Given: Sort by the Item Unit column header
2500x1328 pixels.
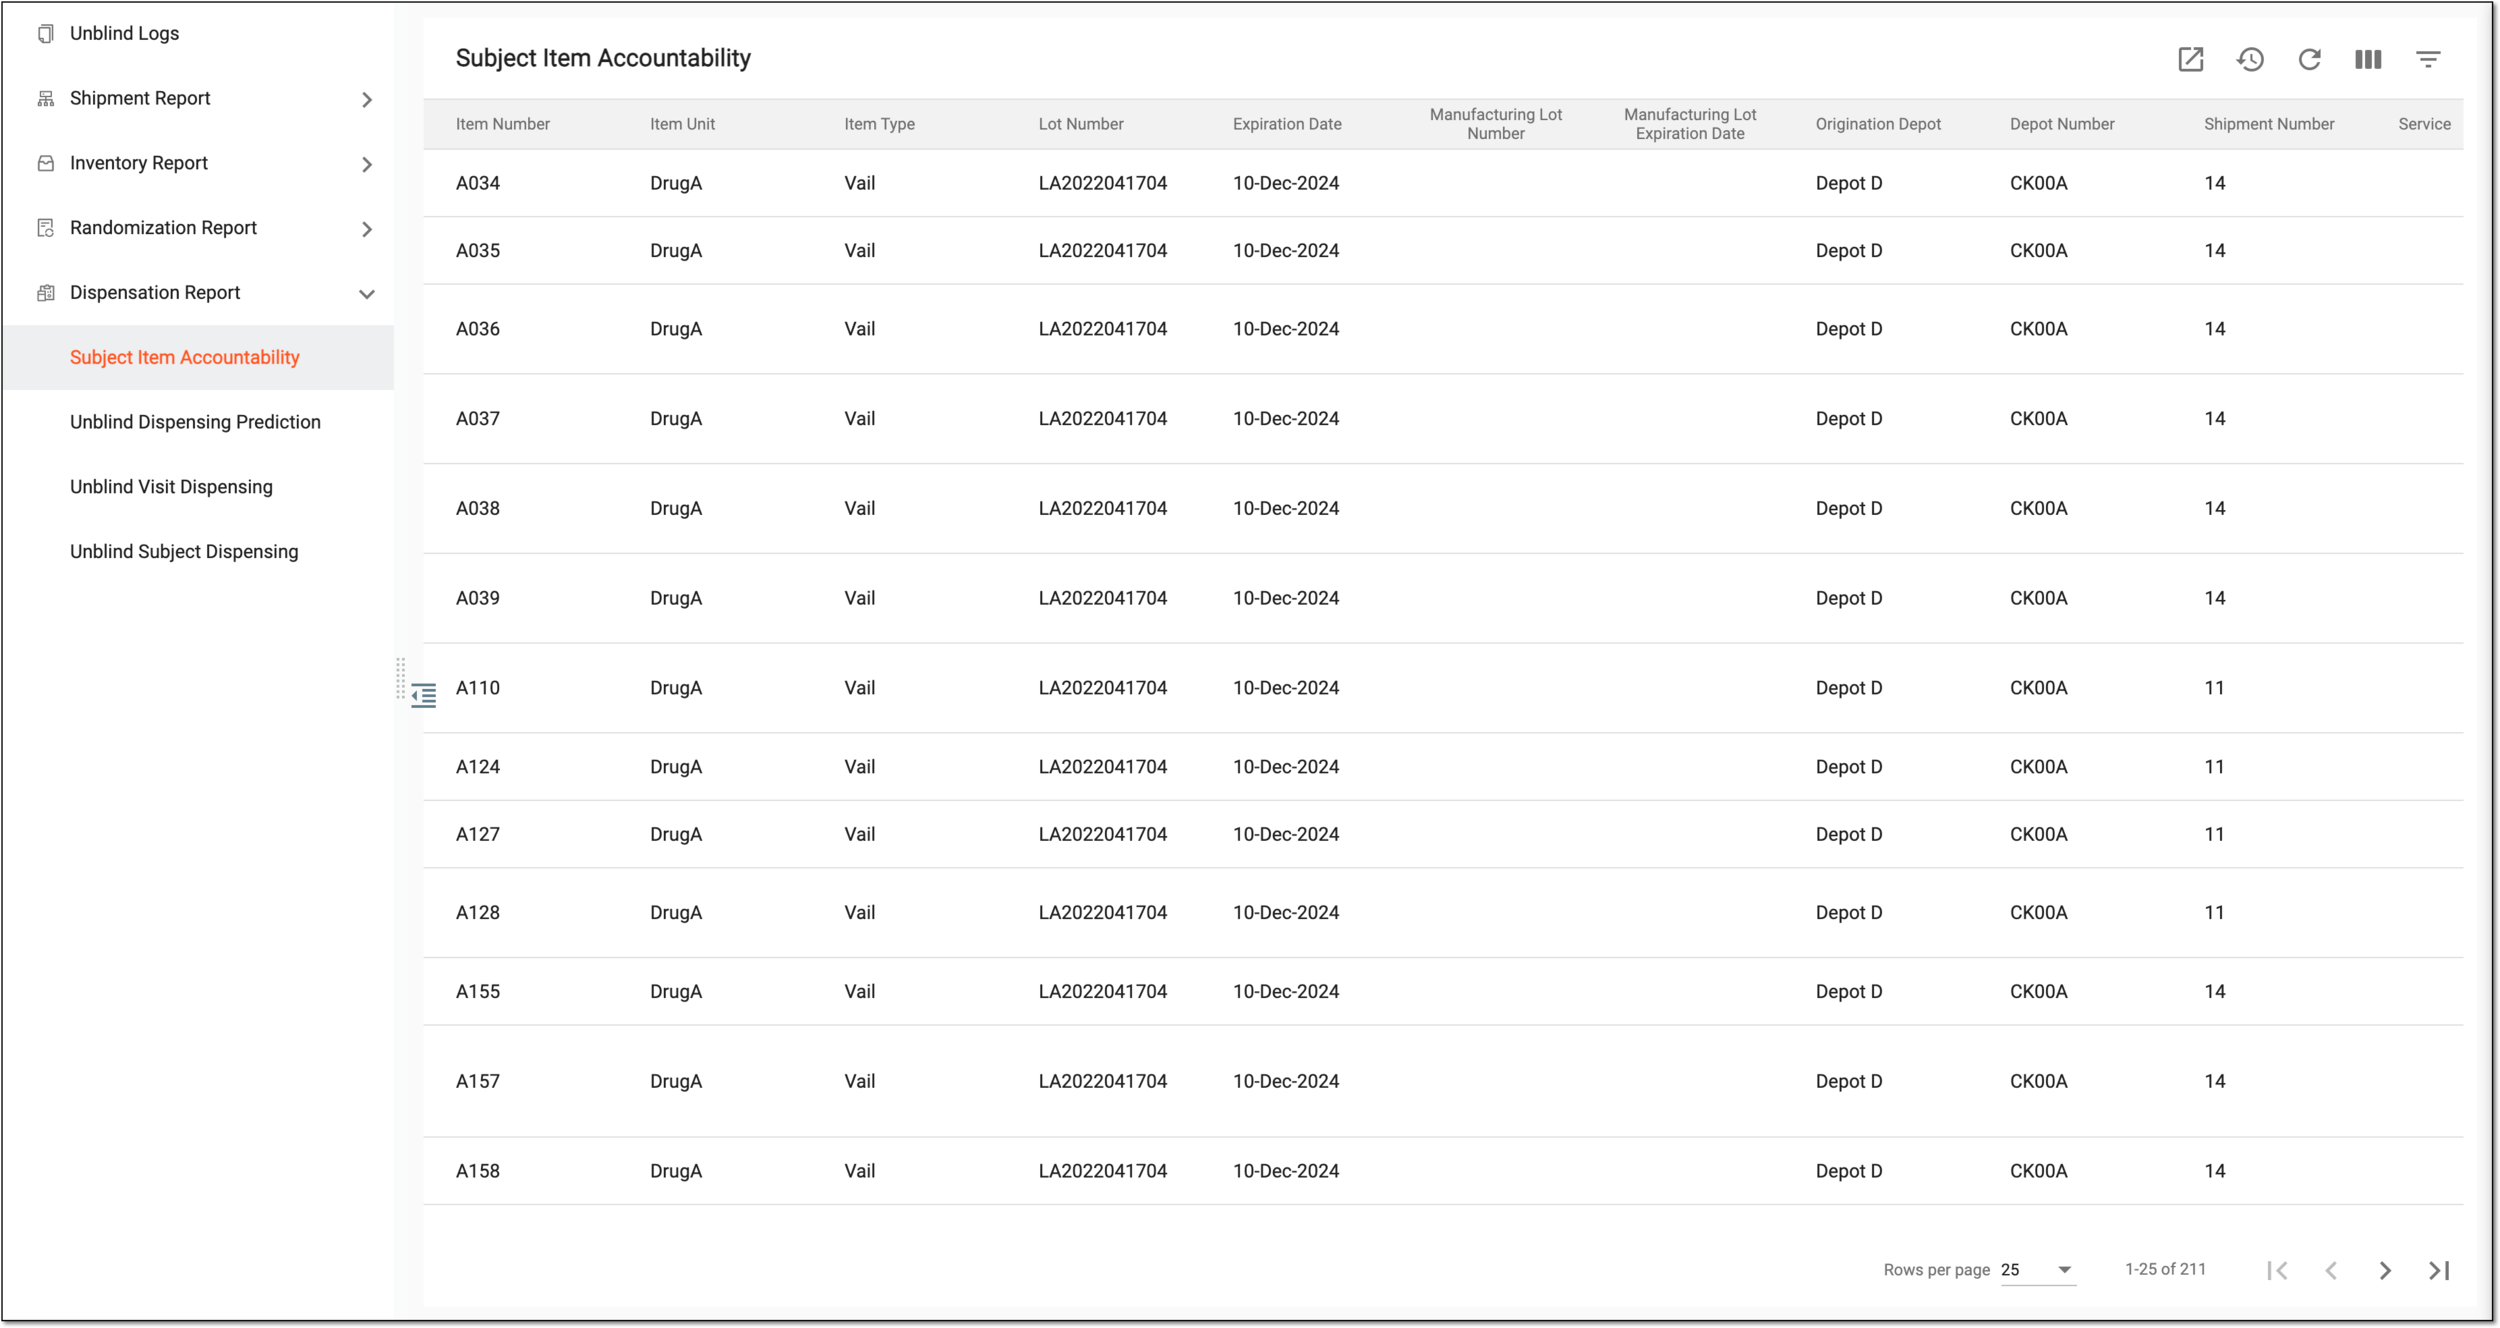Looking at the screenshot, I should tap(682, 124).
